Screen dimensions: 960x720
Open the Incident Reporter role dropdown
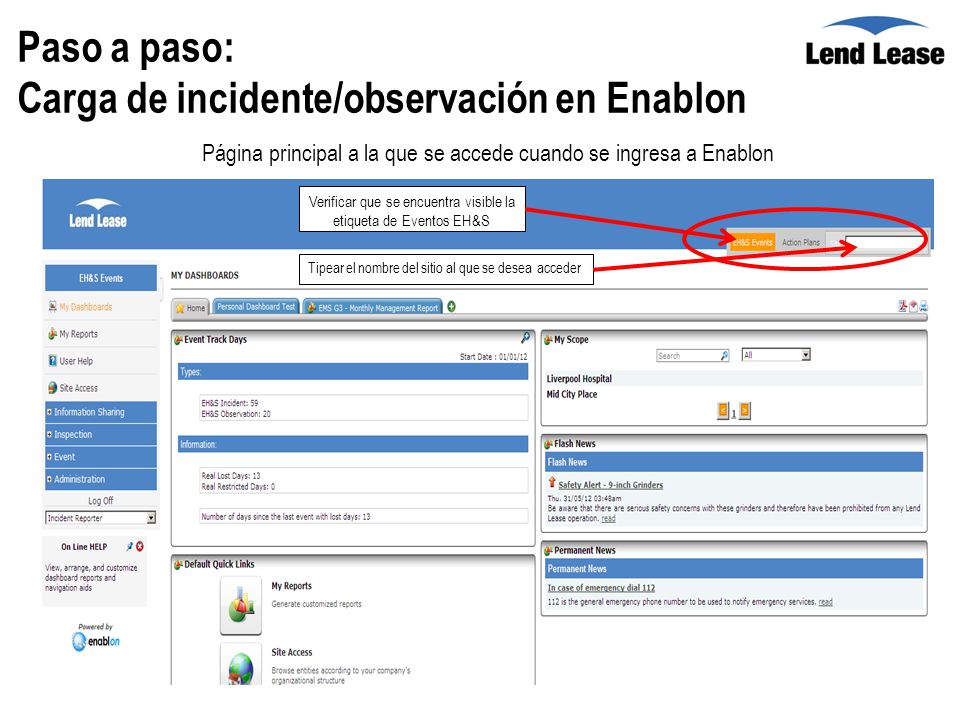click(x=101, y=517)
